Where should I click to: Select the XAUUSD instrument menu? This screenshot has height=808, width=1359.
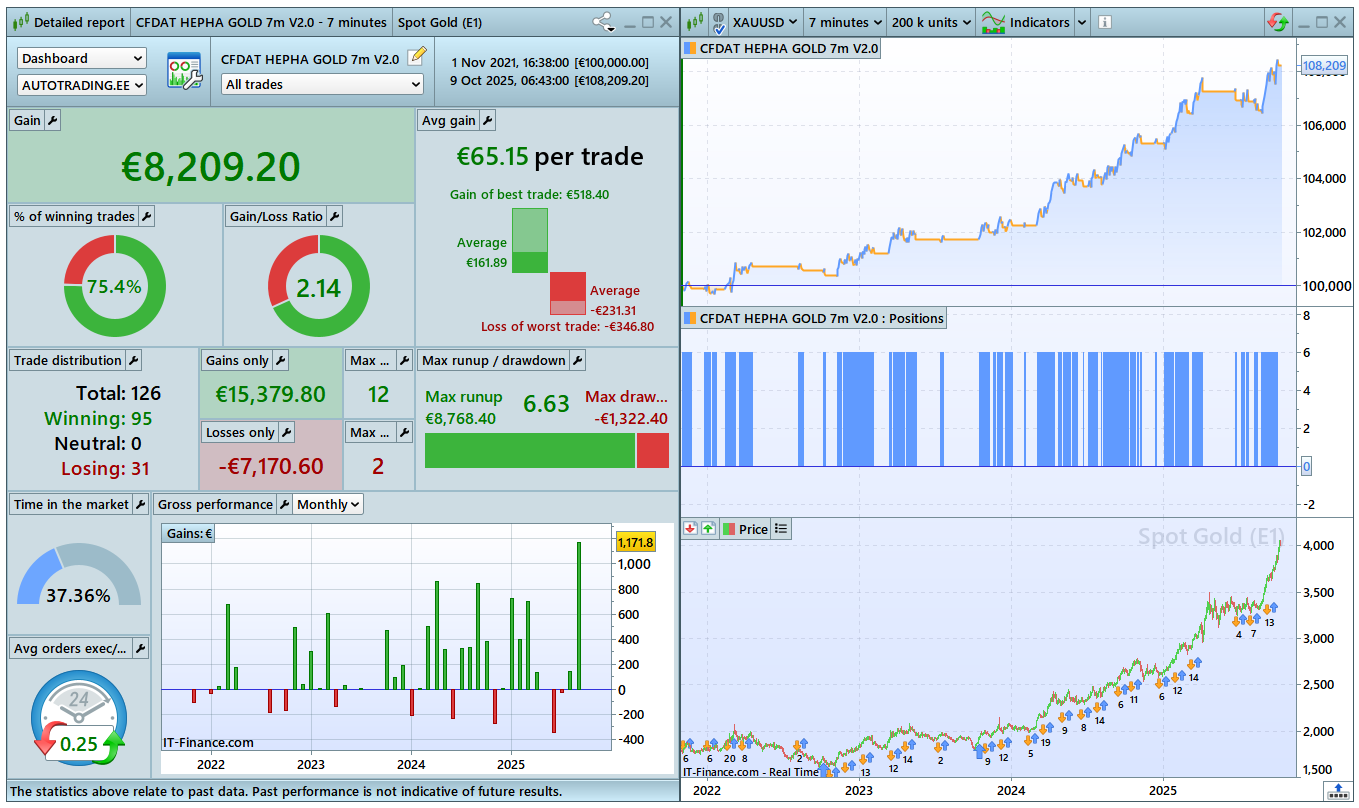click(x=765, y=22)
